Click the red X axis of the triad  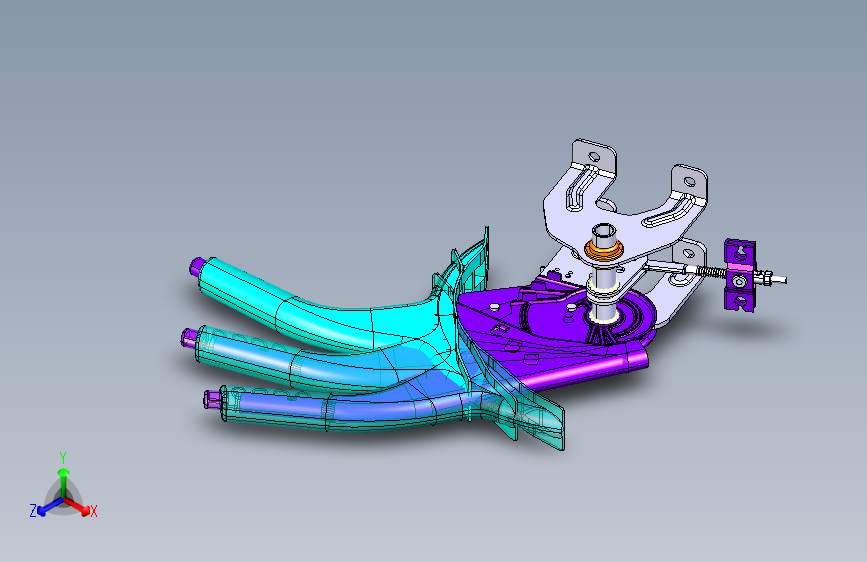pos(79,506)
